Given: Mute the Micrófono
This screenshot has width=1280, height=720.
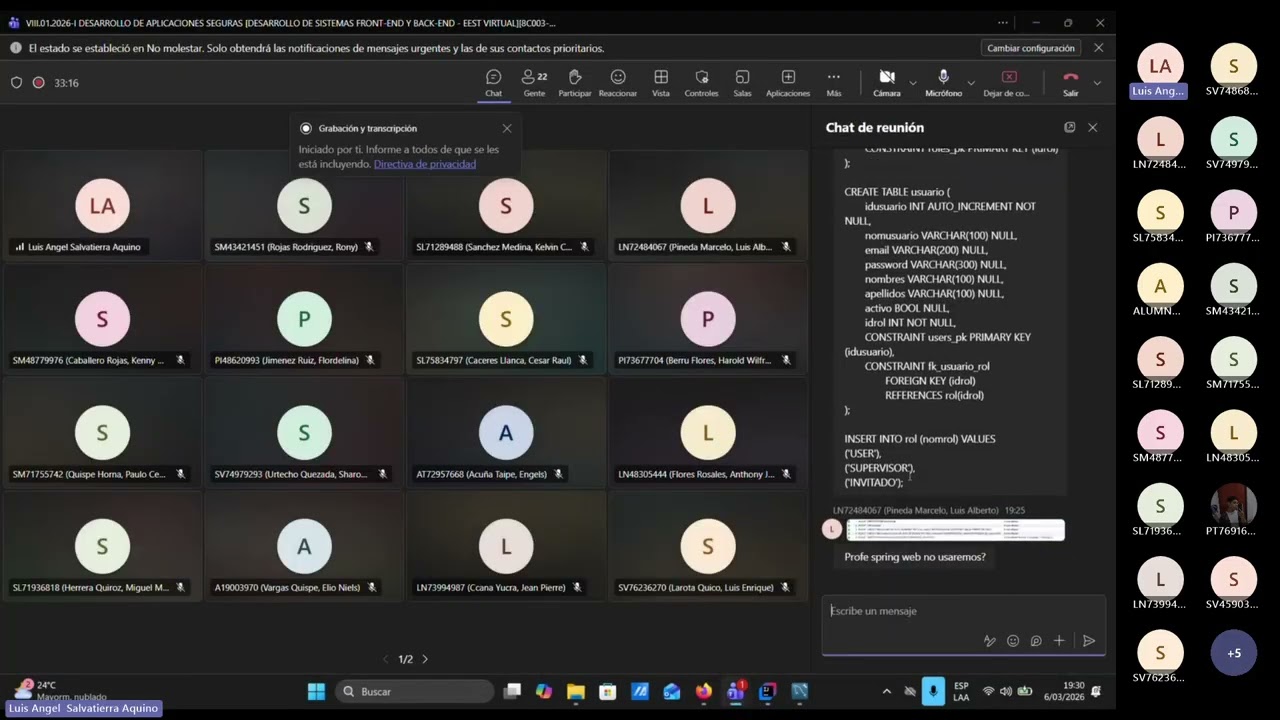Looking at the screenshot, I should point(943,83).
